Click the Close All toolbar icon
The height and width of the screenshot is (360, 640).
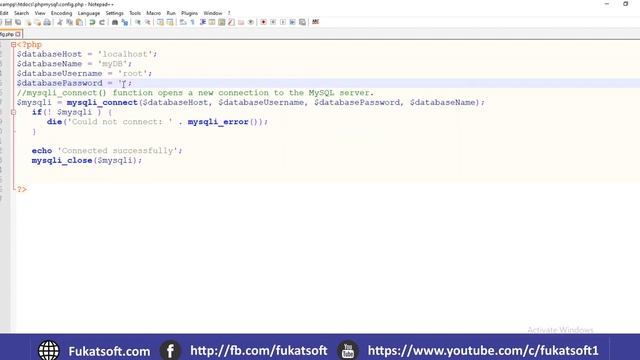pos(38,22)
